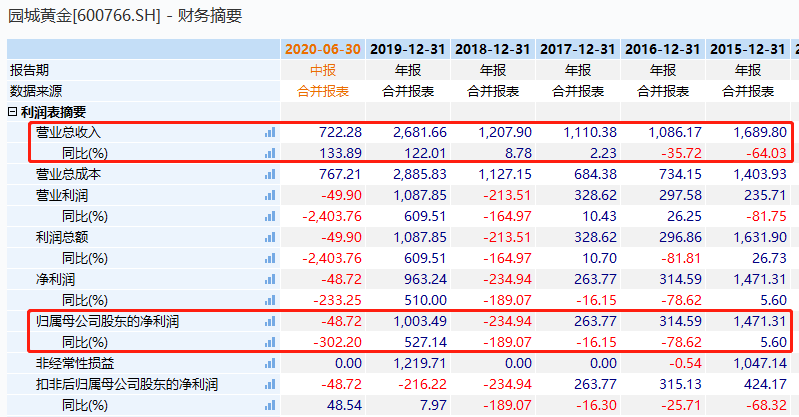Select the 2019-12-31 column header
This screenshot has height=417, width=799.
pyautogui.click(x=408, y=49)
